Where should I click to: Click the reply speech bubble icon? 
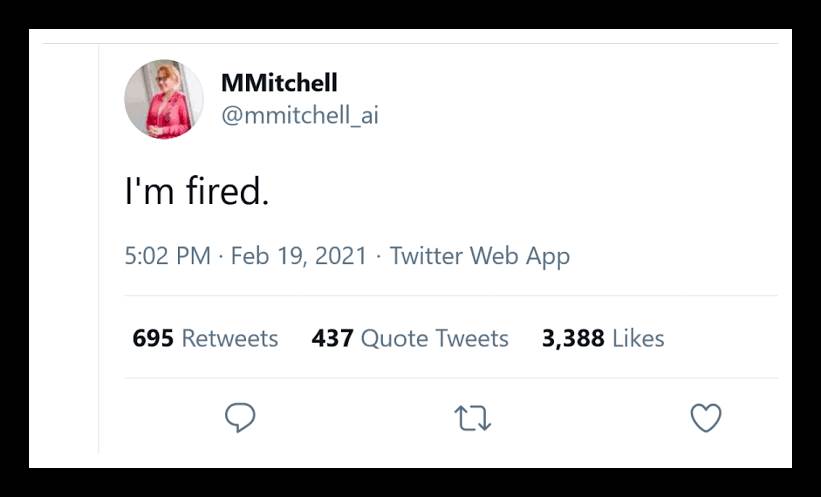240,417
